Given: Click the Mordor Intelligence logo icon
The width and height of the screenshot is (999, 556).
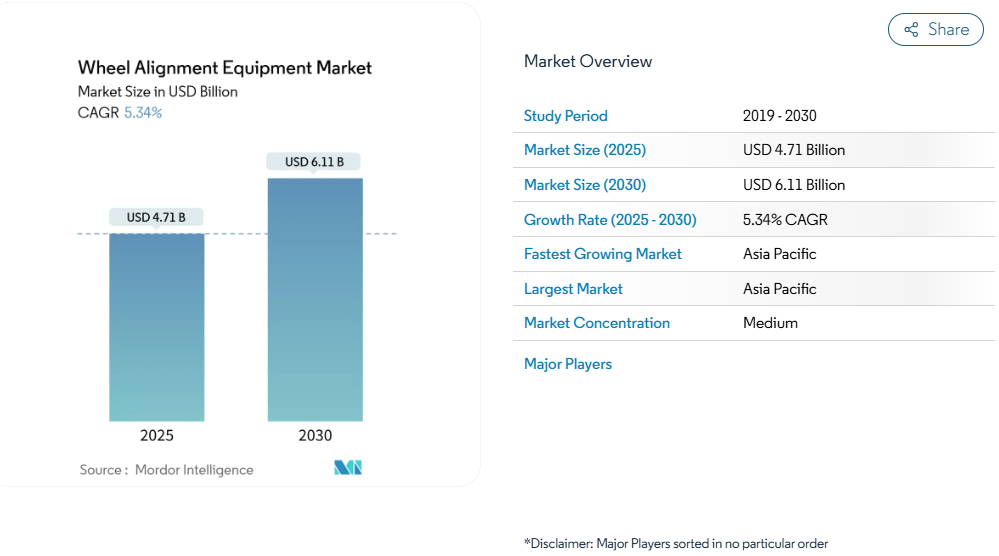Looking at the screenshot, I should click(347, 468).
